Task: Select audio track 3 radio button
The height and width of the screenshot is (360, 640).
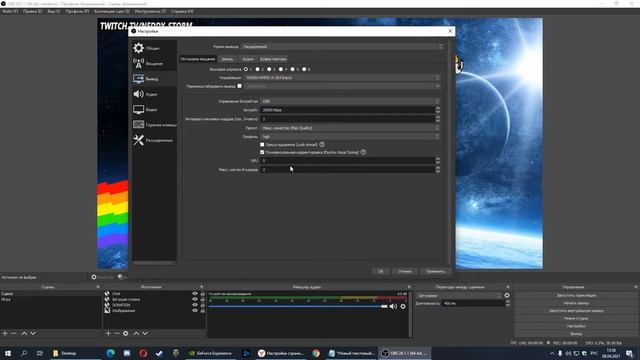Action: [269, 69]
